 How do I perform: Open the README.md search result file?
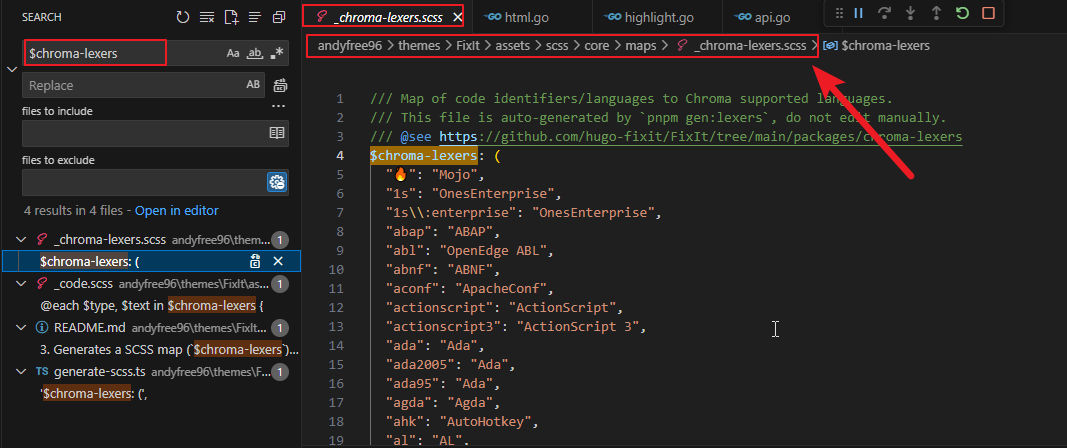(x=90, y=327)
